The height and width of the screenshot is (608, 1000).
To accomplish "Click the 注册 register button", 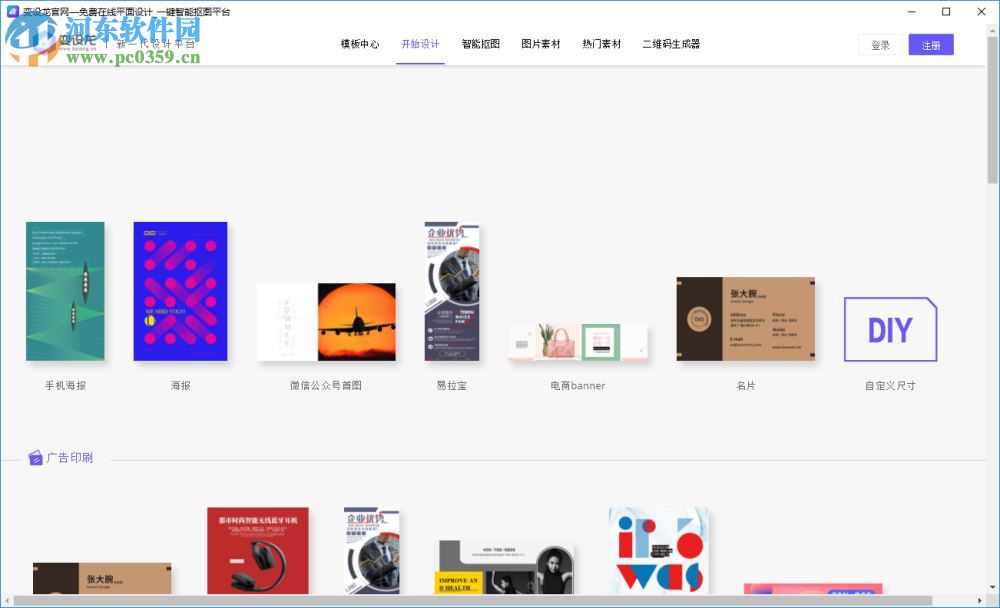I will pos(931,44).
